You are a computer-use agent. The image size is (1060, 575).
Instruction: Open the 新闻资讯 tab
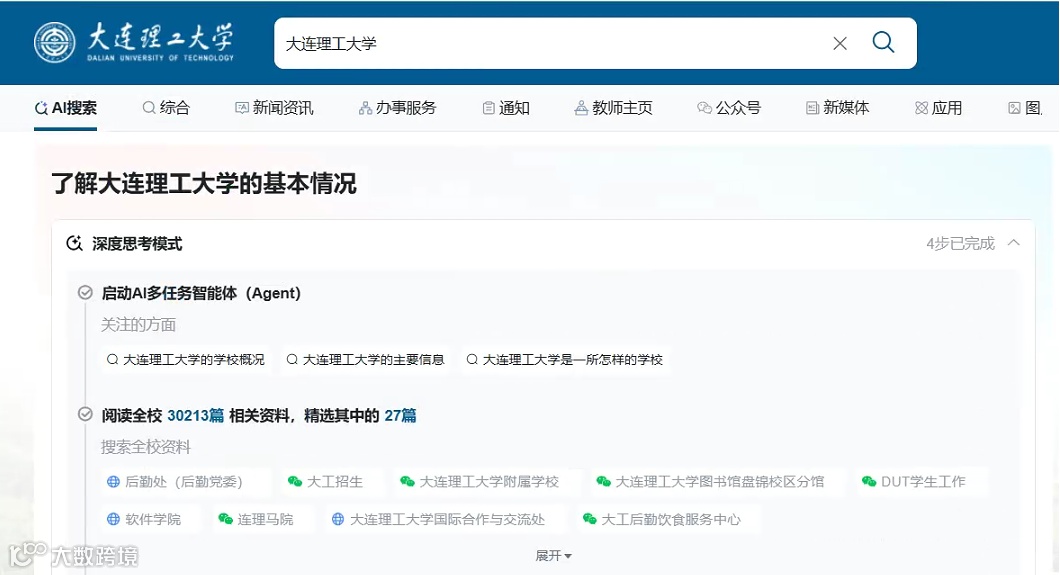pyautogui.click(x=274, y=107)
